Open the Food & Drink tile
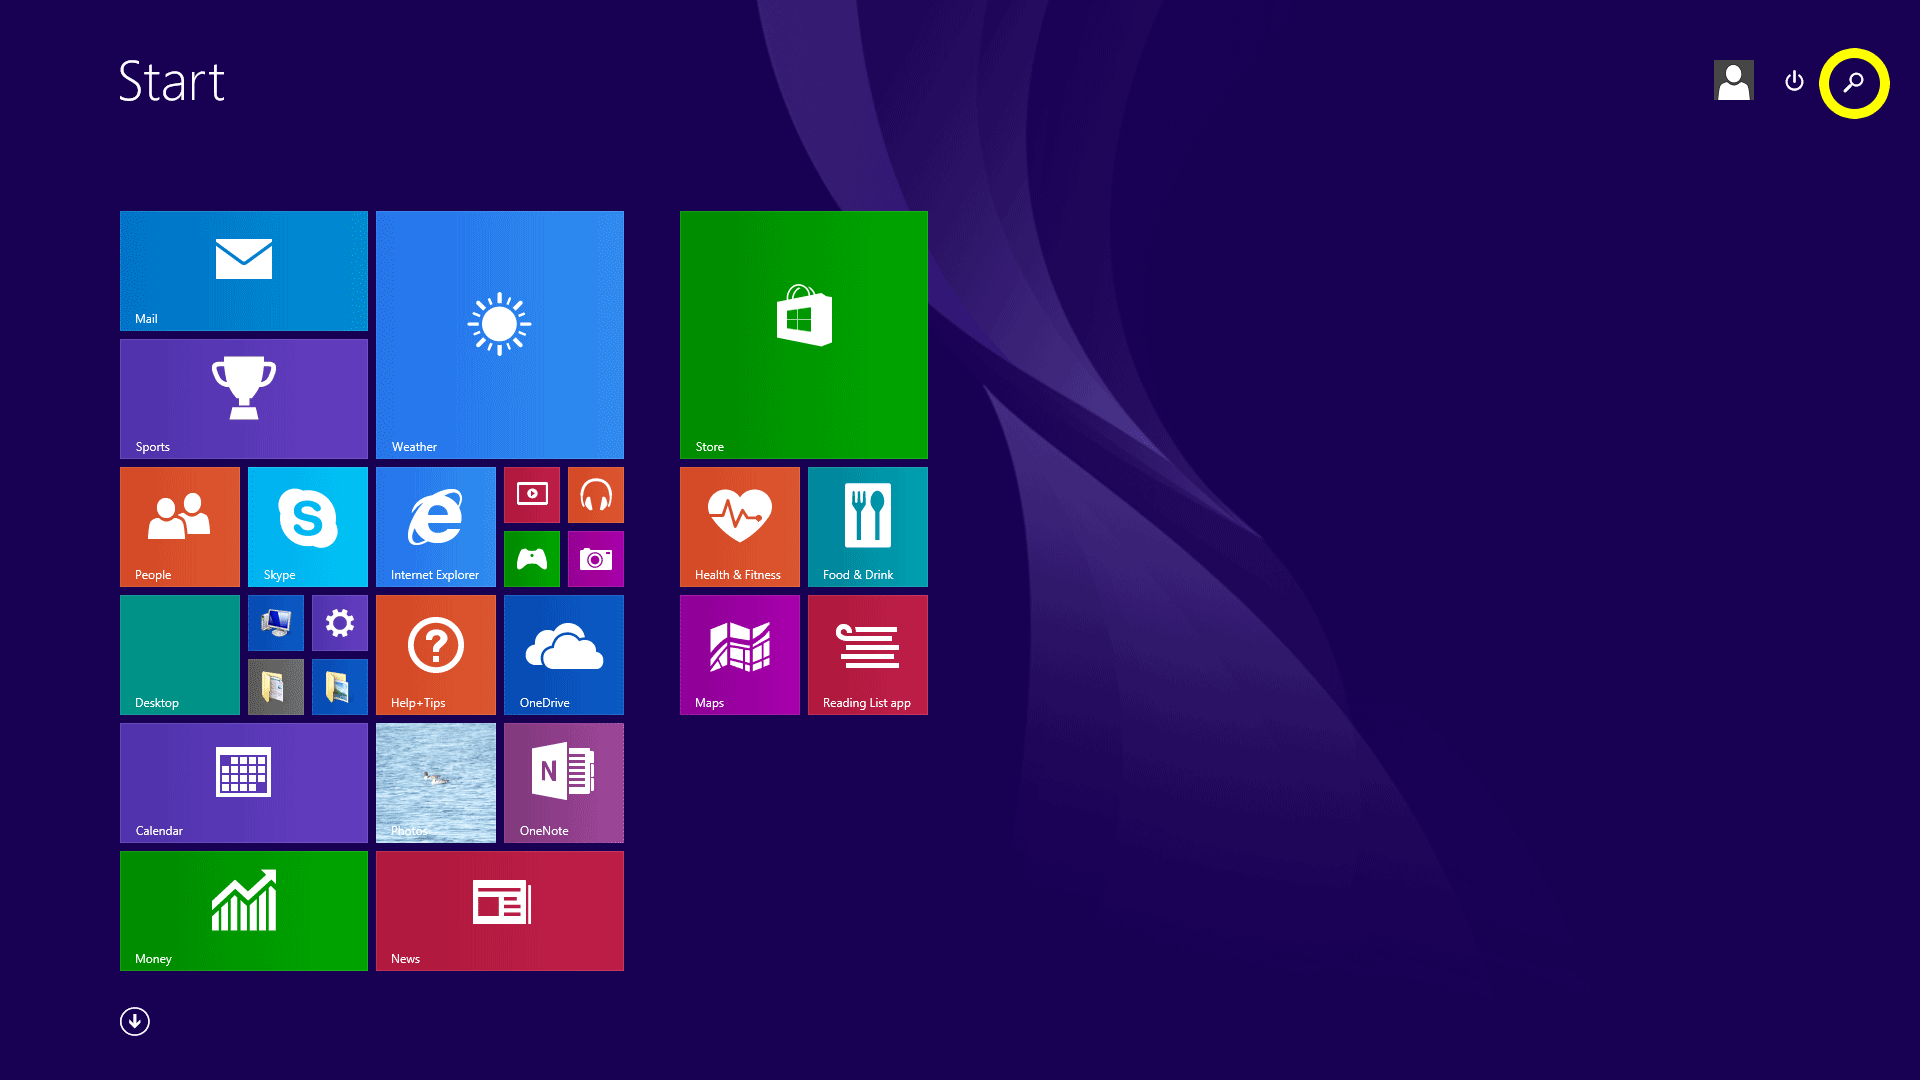This screenshot has height=1080, width=1920. point(868,527)
